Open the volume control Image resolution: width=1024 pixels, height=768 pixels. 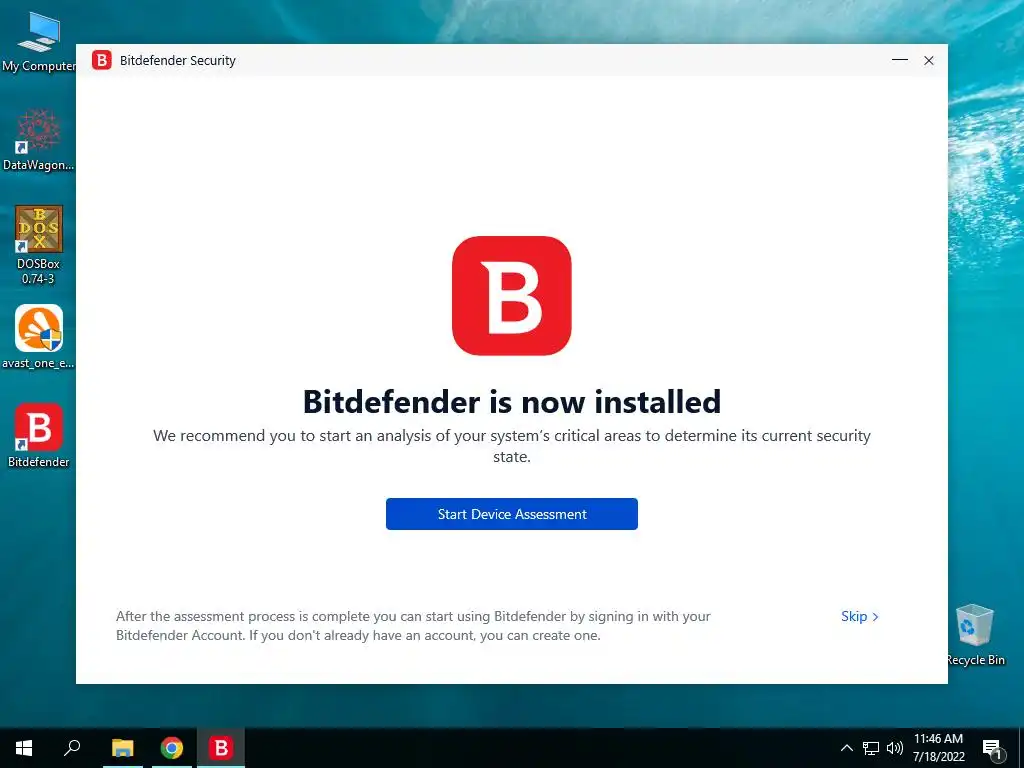pyautogui.click(x=895, y=748)
